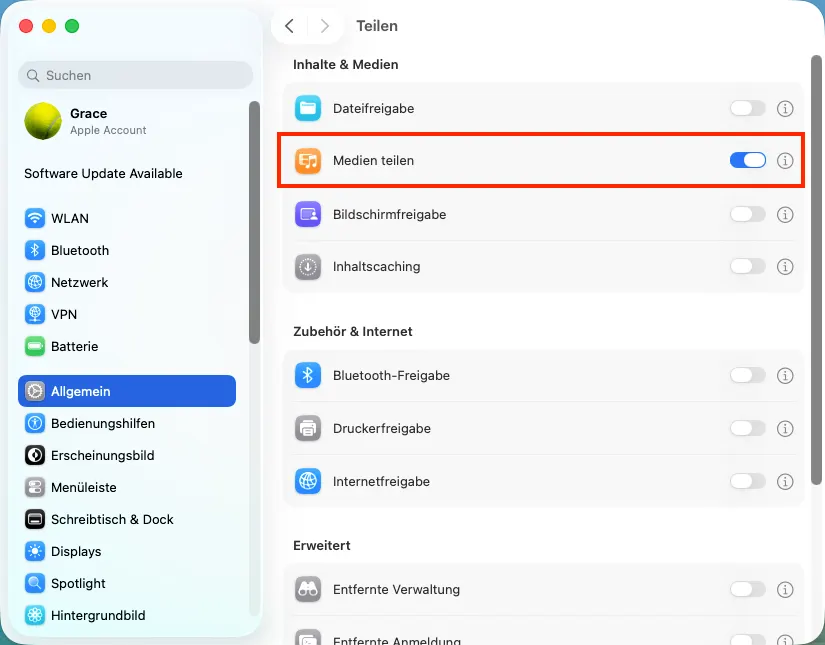The image size is (825, 645).
Task: Open info for Entfernte Verwaltung
Action: click(785, 589)
